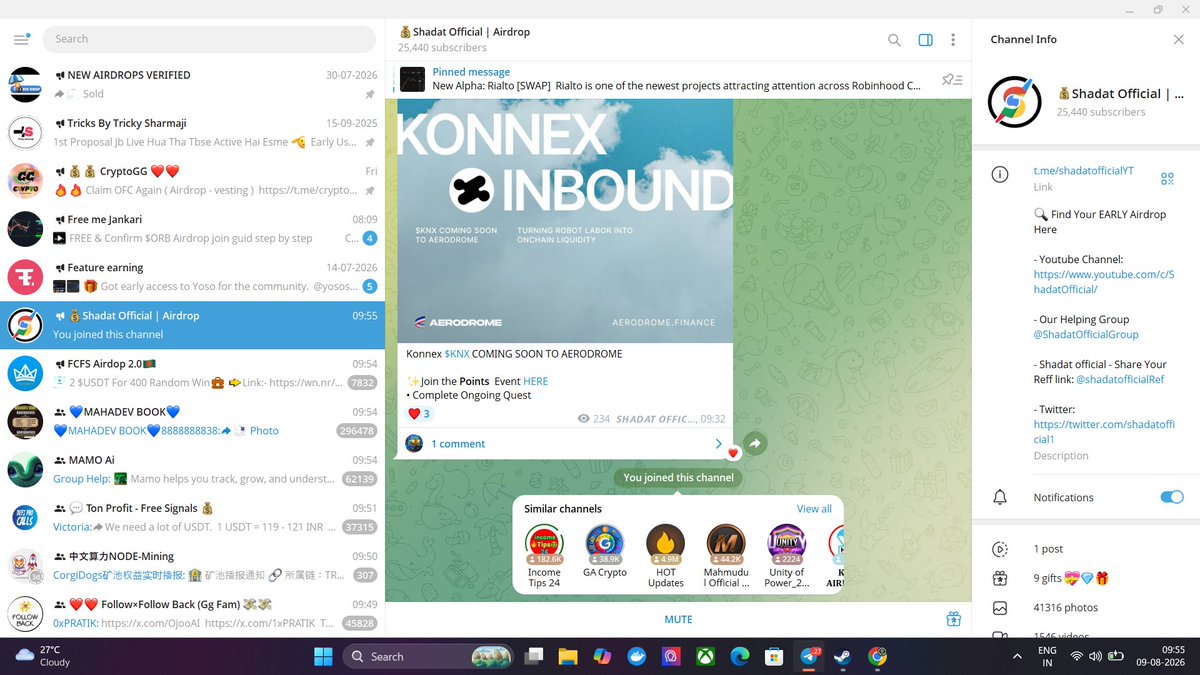
Task: React with the floating heart icon
Action: pos(733,453)
